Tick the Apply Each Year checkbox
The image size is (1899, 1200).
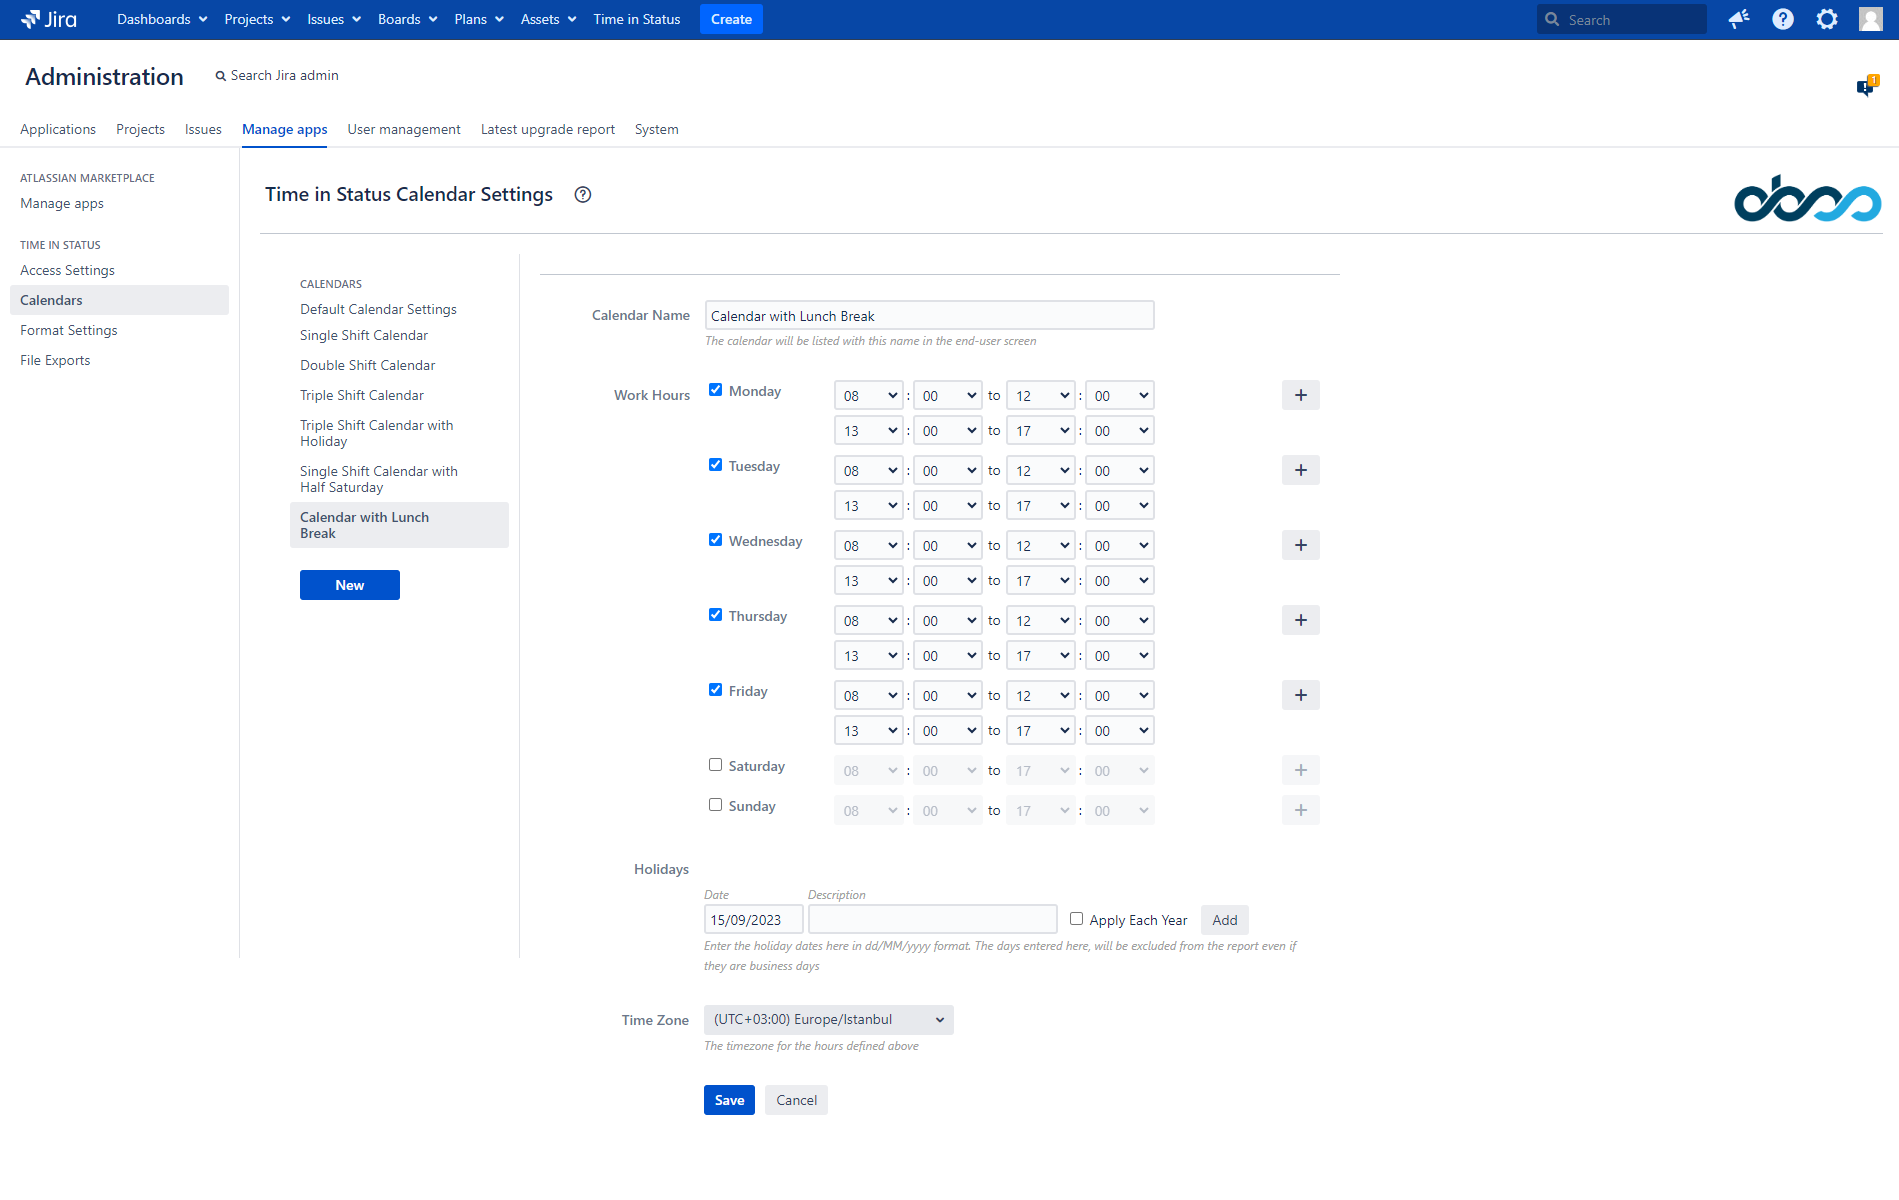click(x=1076, y=919)
